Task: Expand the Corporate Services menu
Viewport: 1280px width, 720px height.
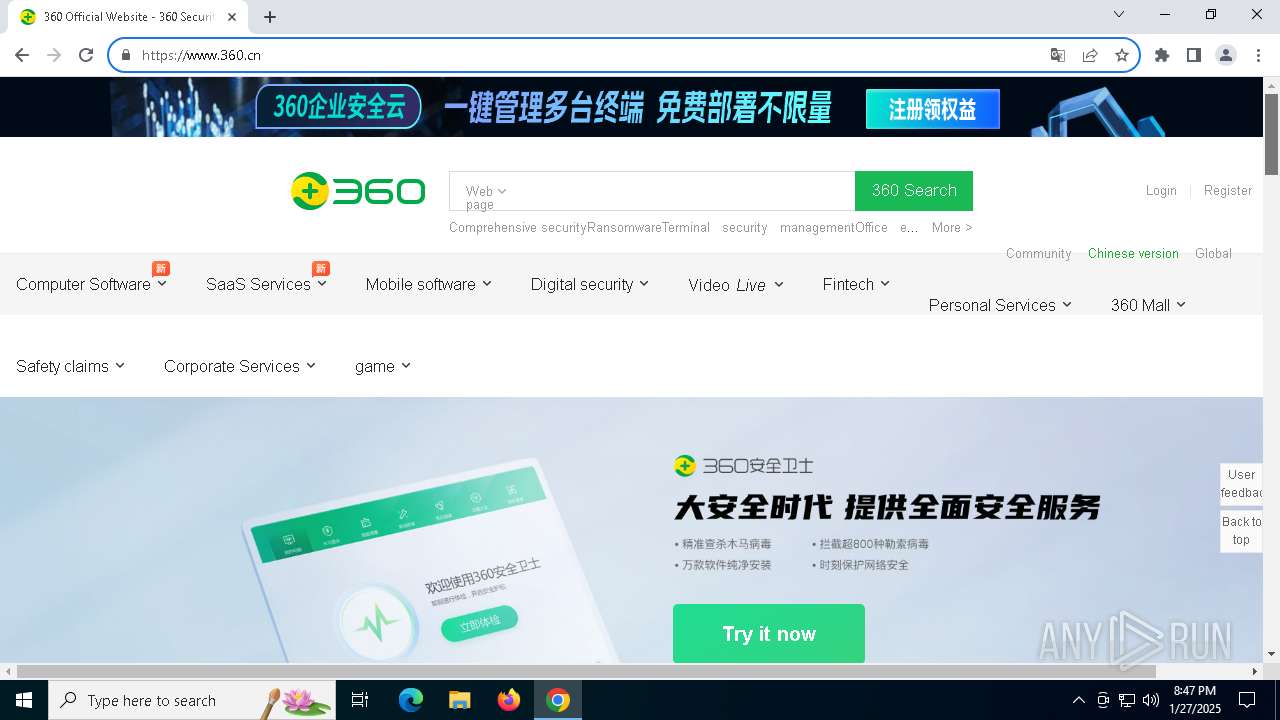Action: pyautogui.click(x=240, y=366)
